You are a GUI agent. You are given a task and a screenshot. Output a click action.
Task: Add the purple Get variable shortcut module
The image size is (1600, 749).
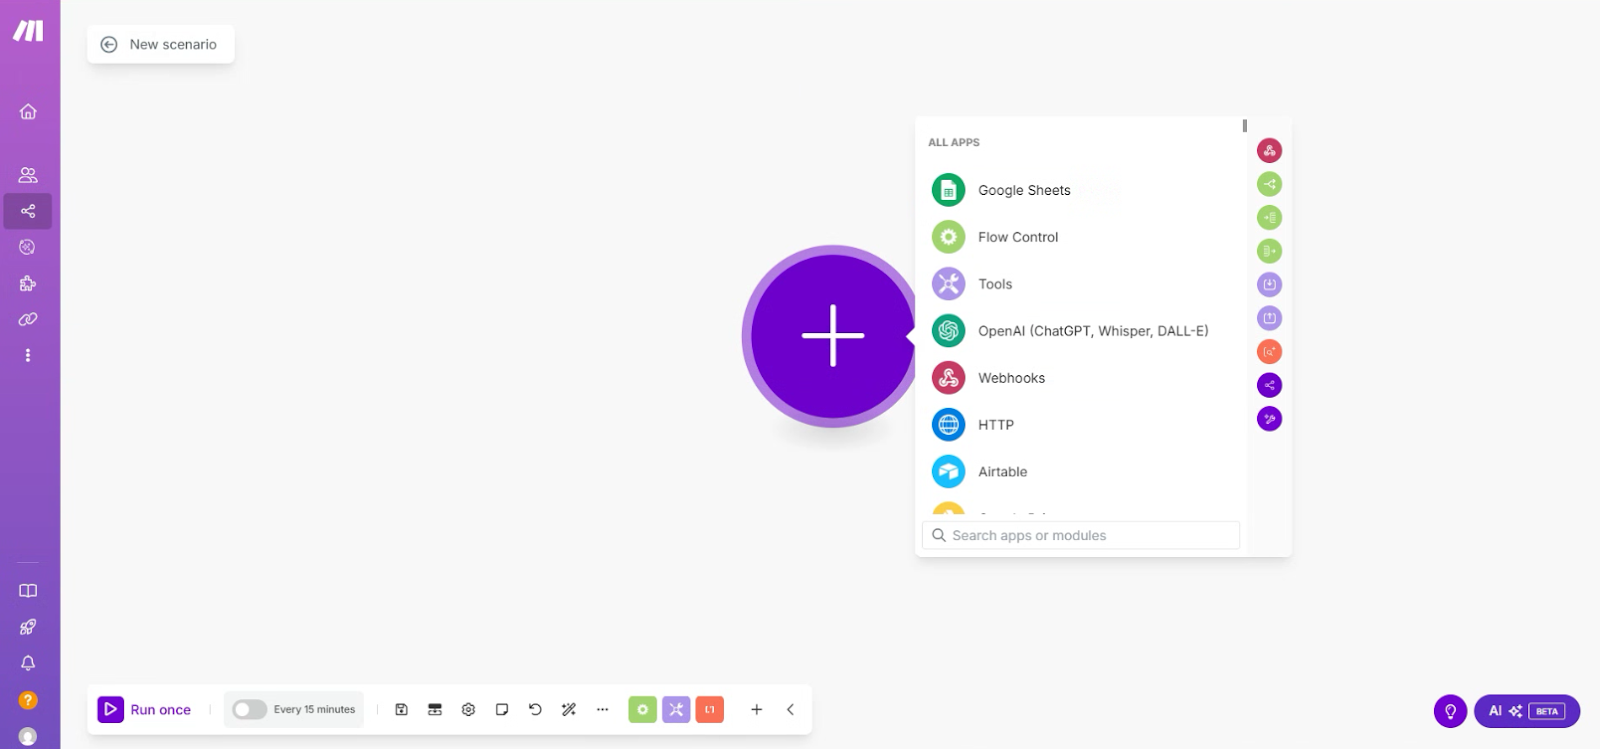coord(1269,285)
